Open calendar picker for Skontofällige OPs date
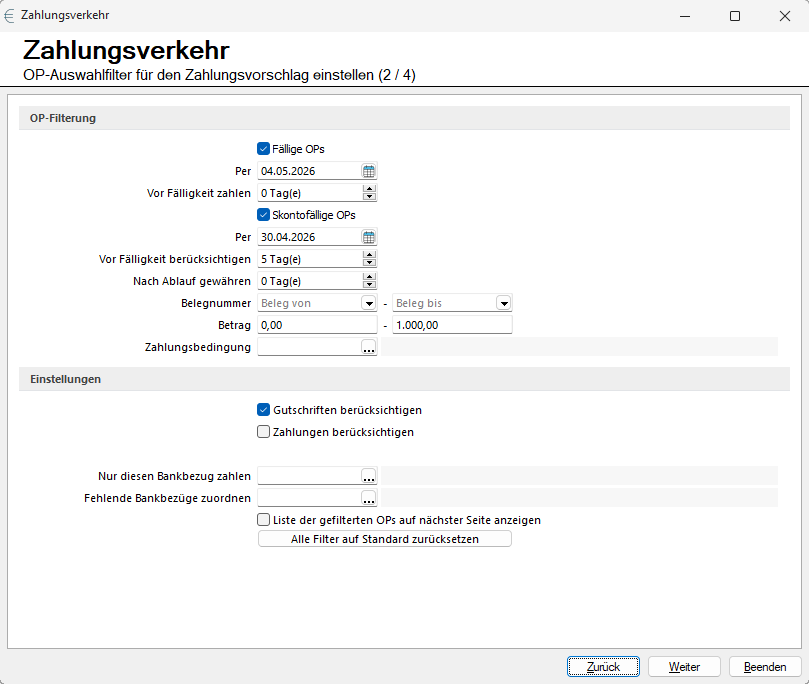The height and width of the screenshot is (684, 809). 369,237
